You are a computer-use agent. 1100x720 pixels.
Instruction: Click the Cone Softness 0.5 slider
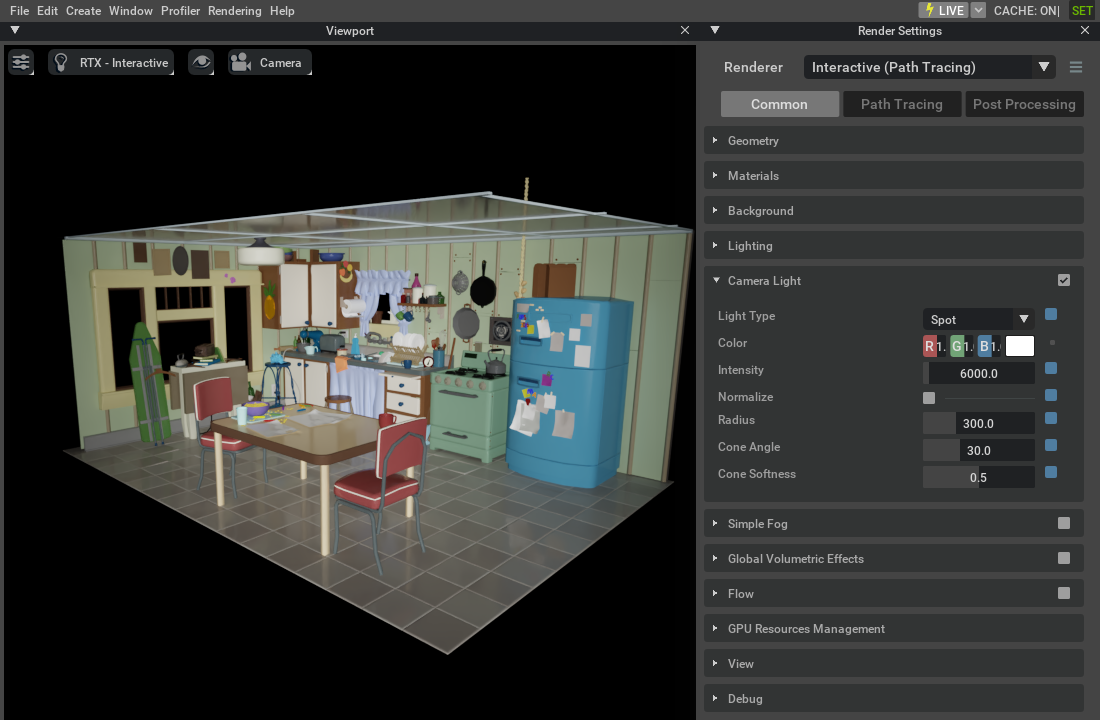[x=978, y=477]
